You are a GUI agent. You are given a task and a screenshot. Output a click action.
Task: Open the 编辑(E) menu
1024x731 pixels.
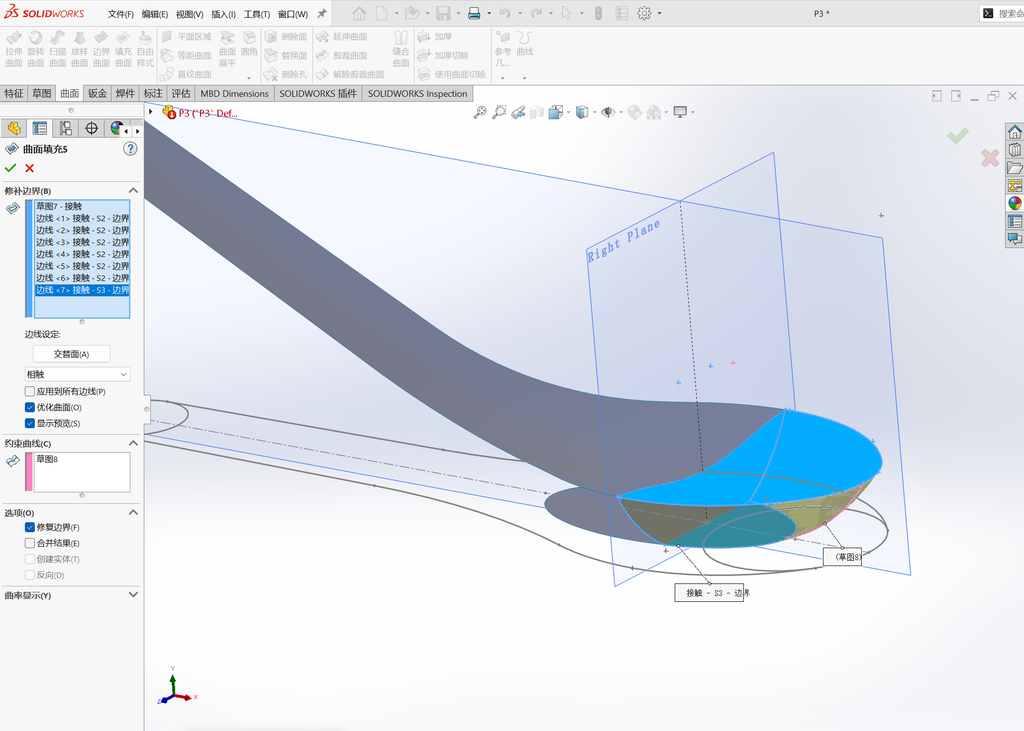point(155,14)
